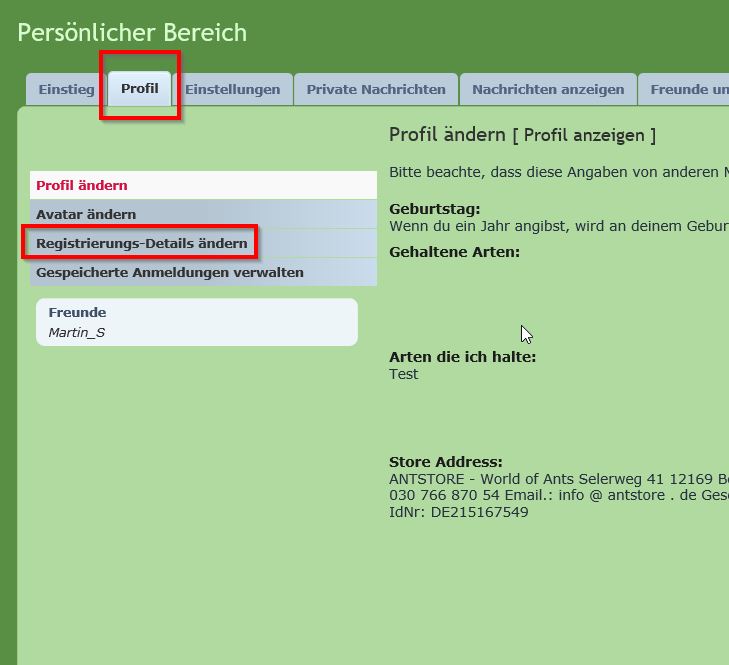
Task: Open the partially visible Freunde tab
Action: [688, 89]
